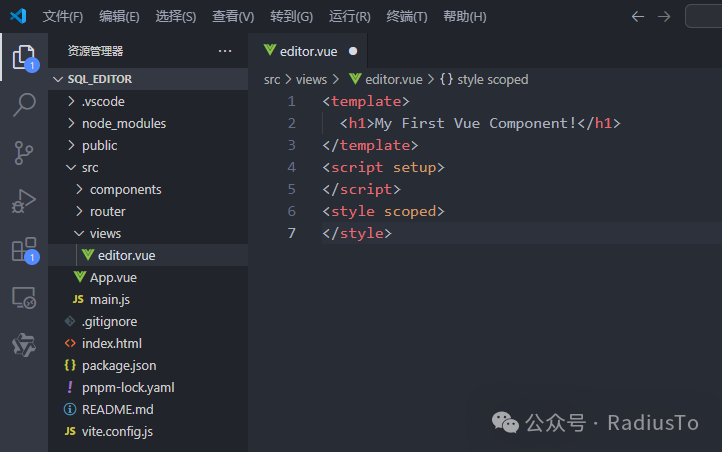Expand the components folder
This screenshot has height=452, width=722.
[125, 189]
